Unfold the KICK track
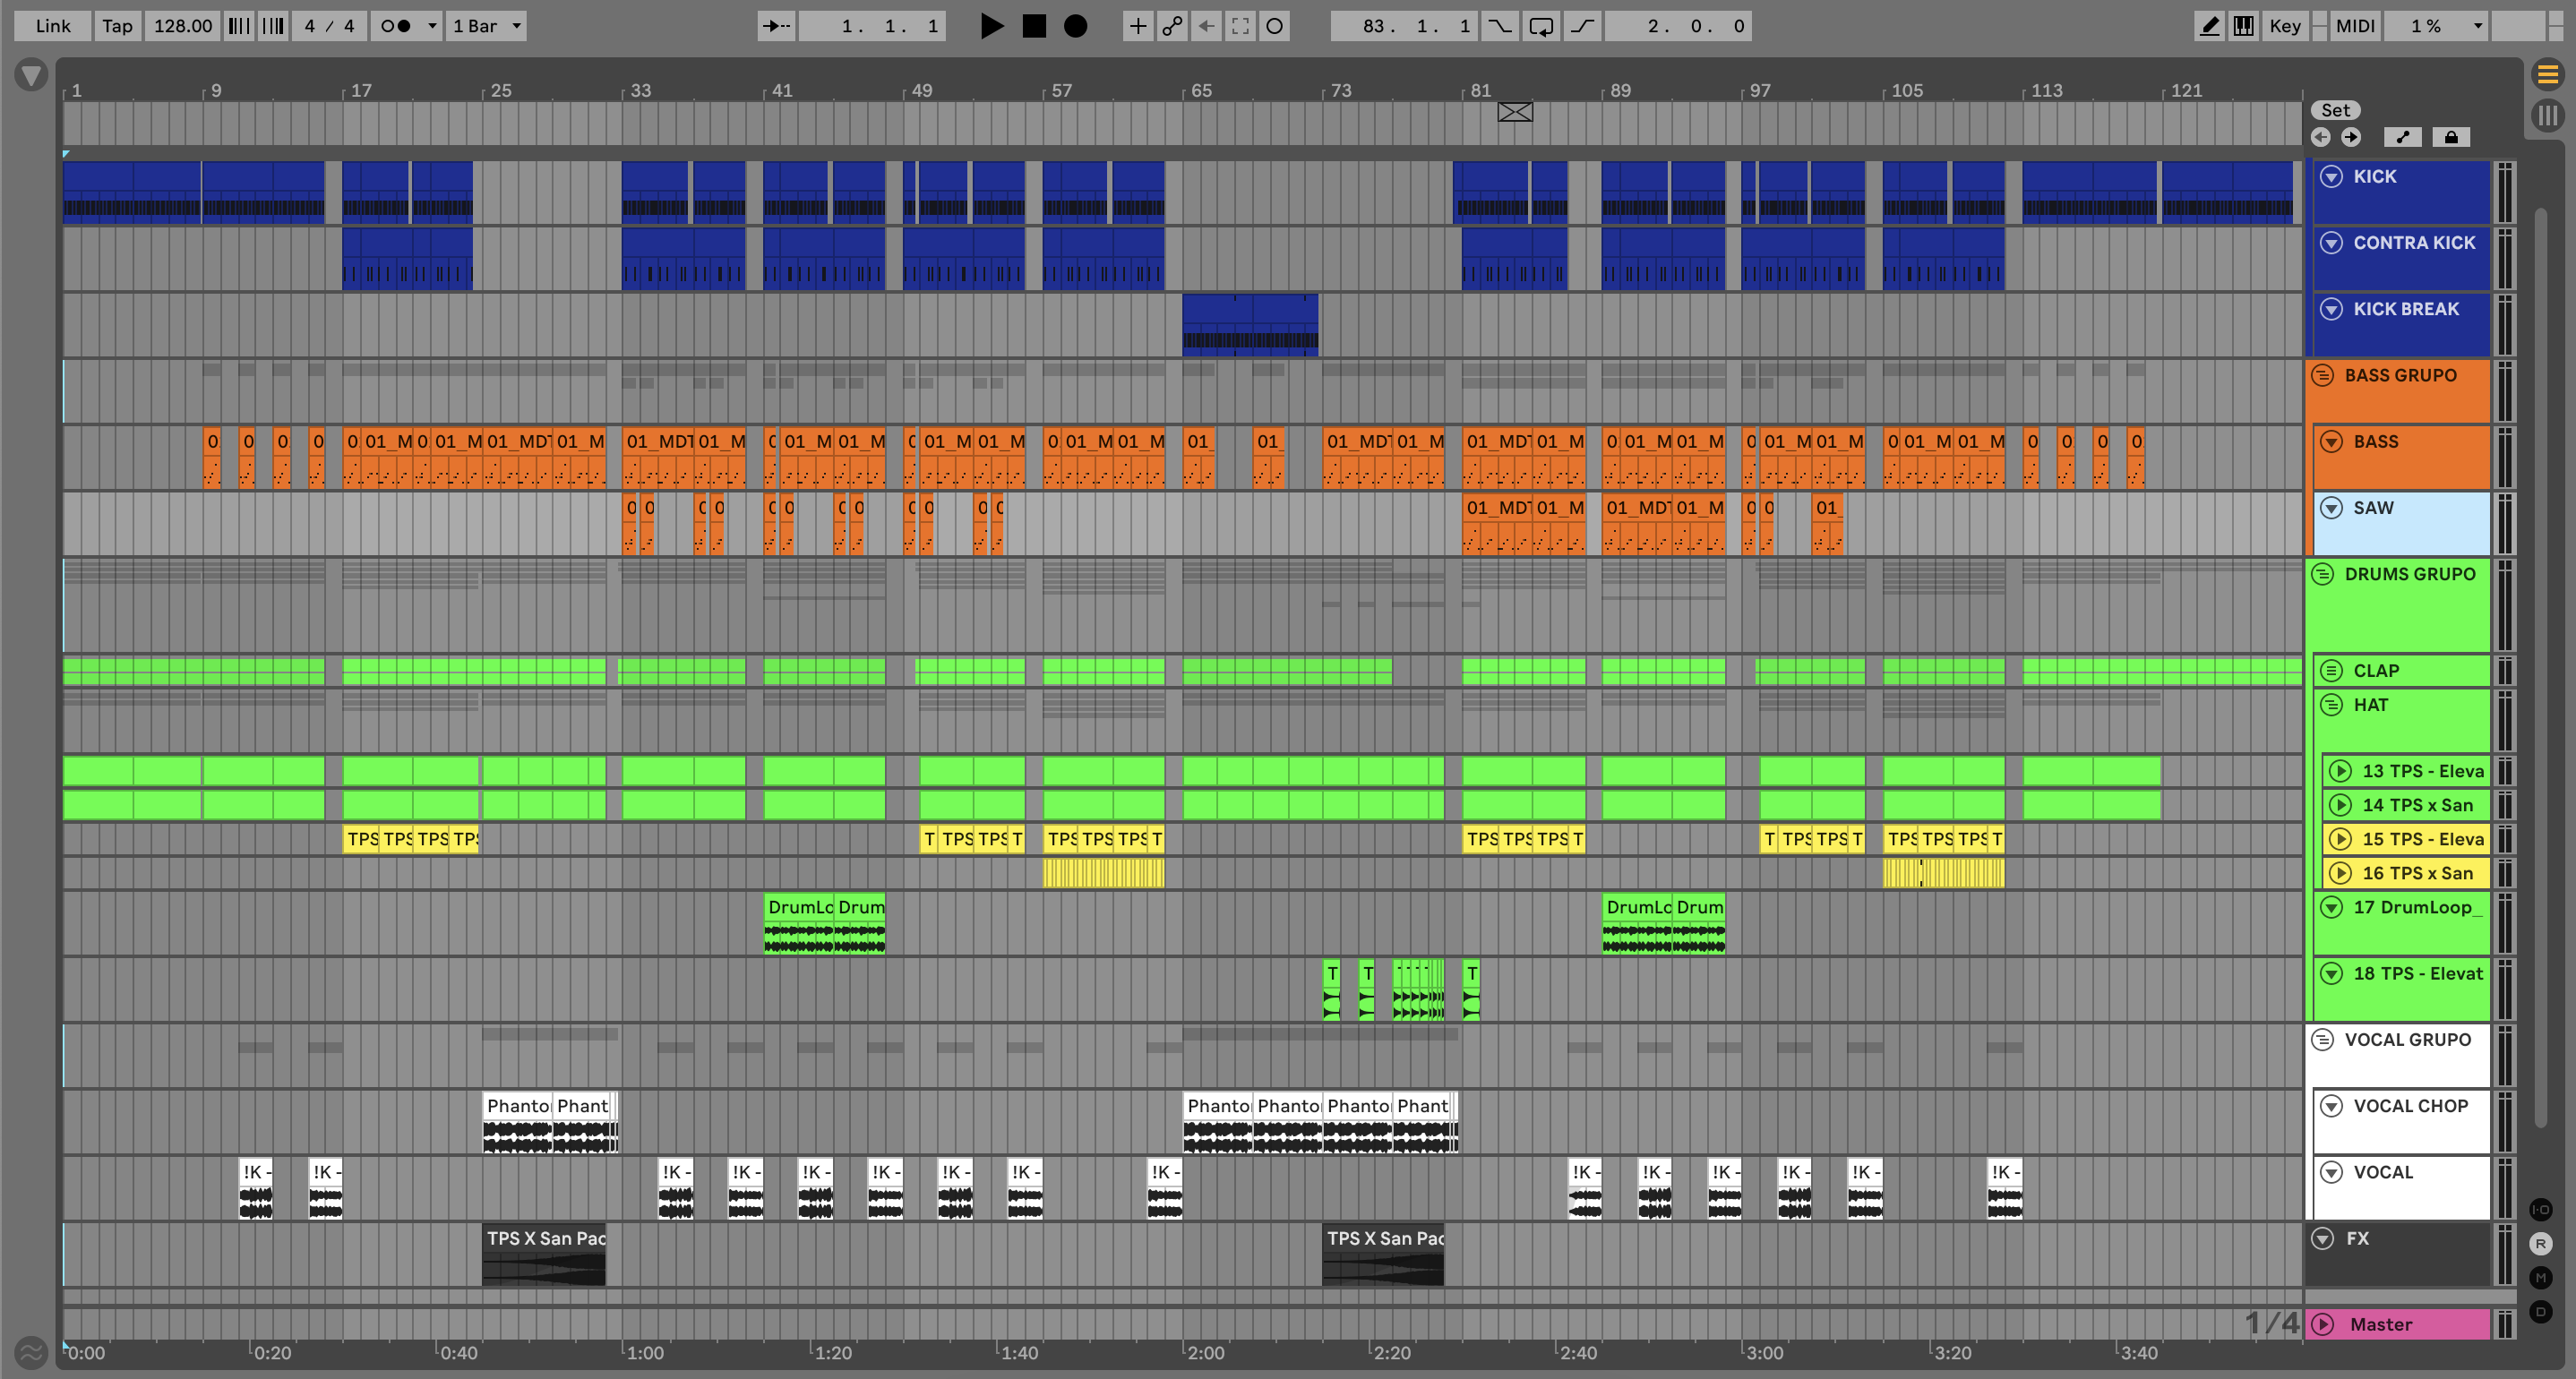This screenshot has width=2576, height=1379. 2331,176
